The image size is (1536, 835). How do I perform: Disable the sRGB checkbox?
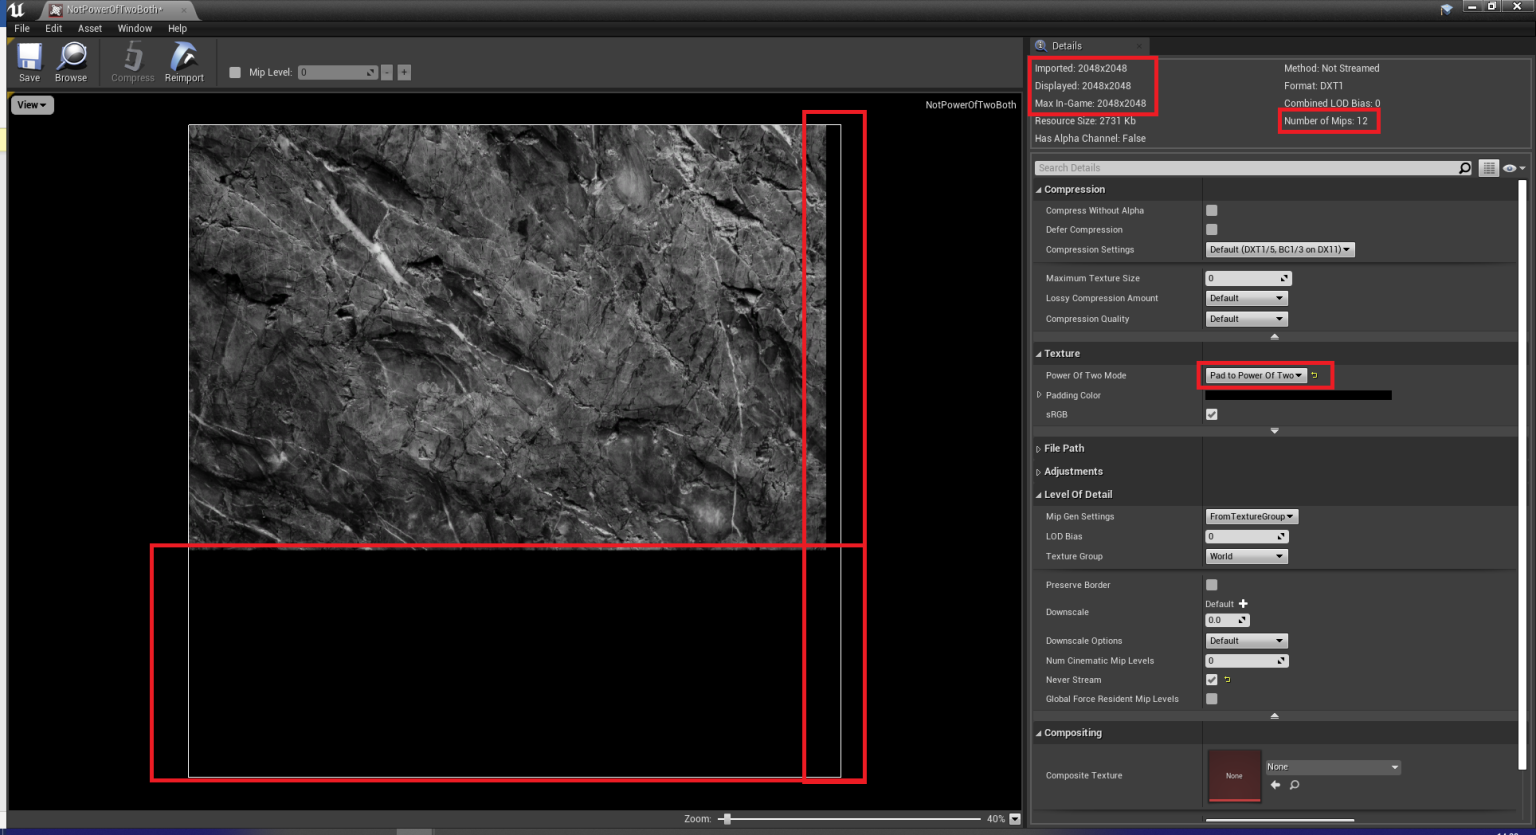[1211, 414]
